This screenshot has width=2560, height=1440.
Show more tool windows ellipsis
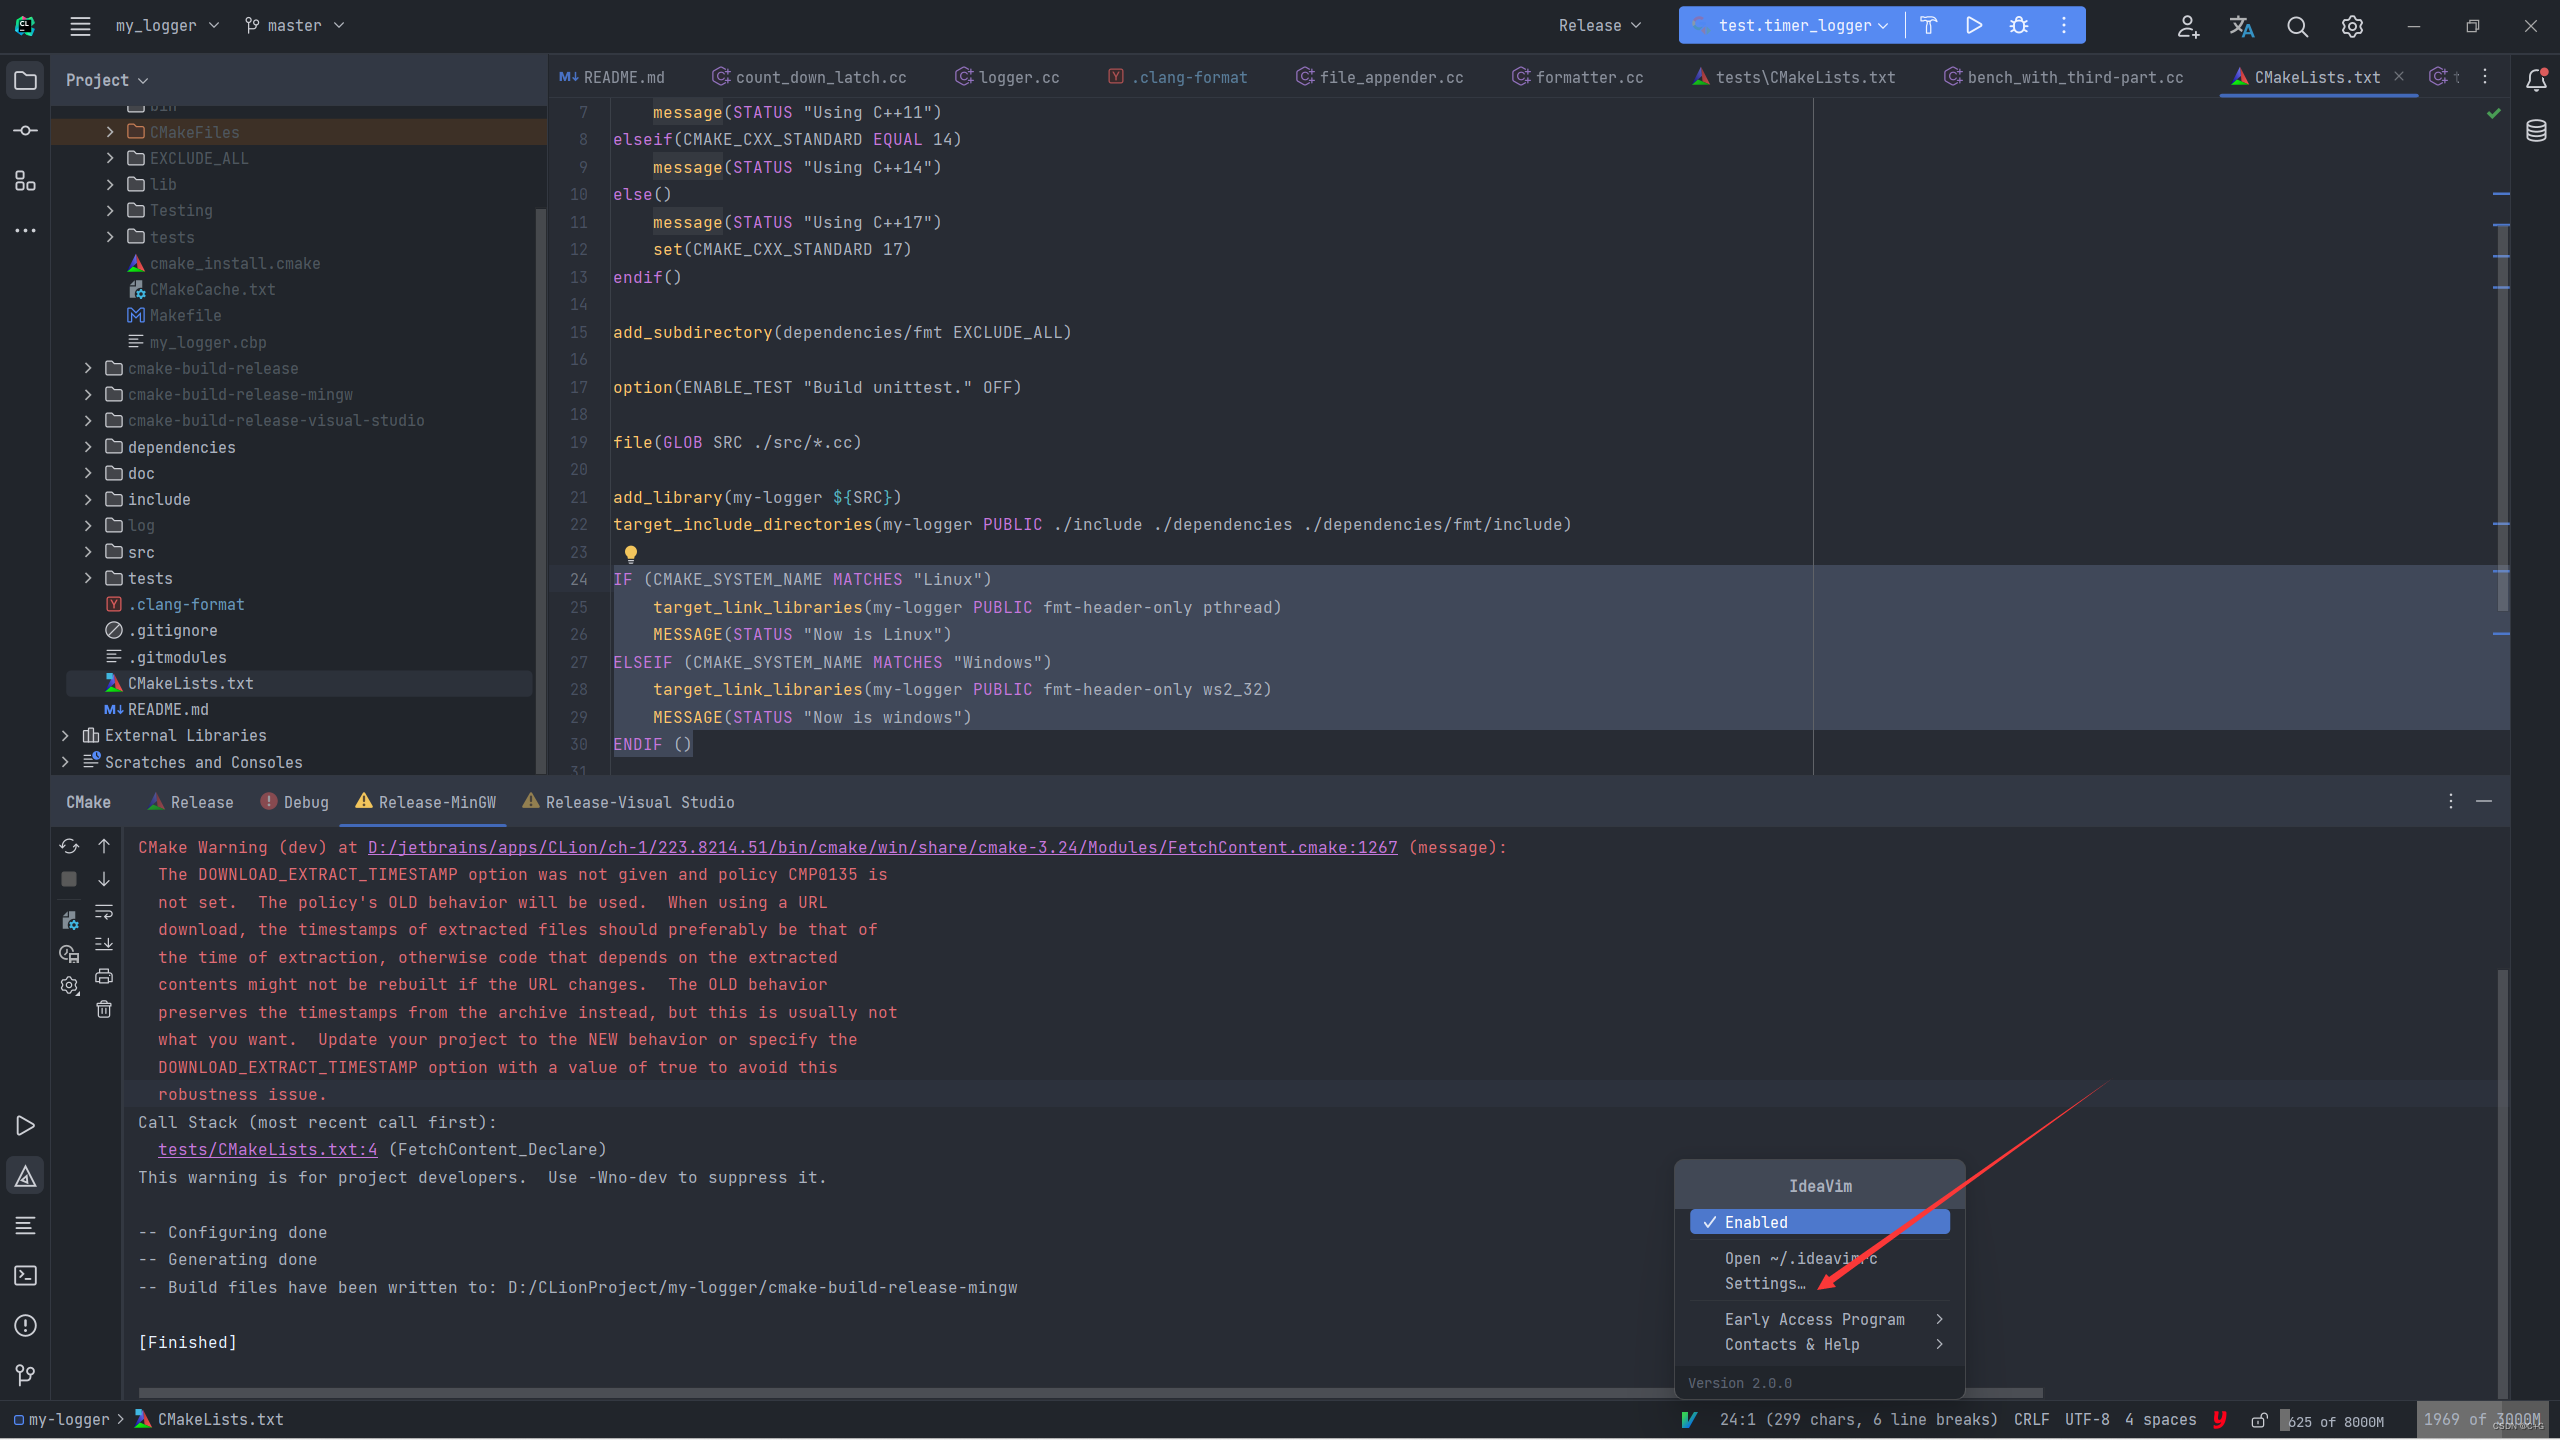point(26,231)
